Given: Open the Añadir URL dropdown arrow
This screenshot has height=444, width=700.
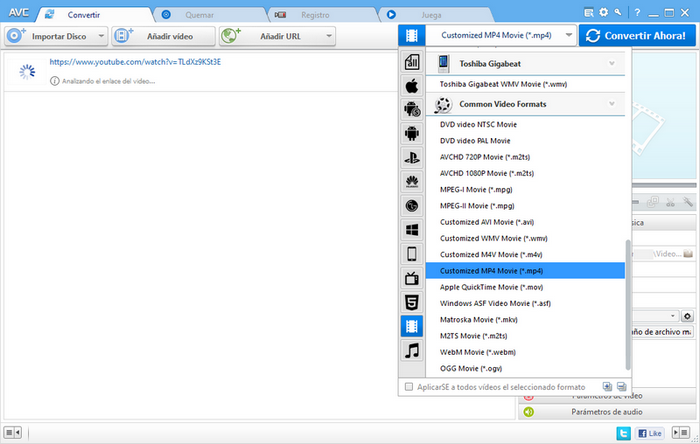Looking at the screenshot, I should [329, 36].
